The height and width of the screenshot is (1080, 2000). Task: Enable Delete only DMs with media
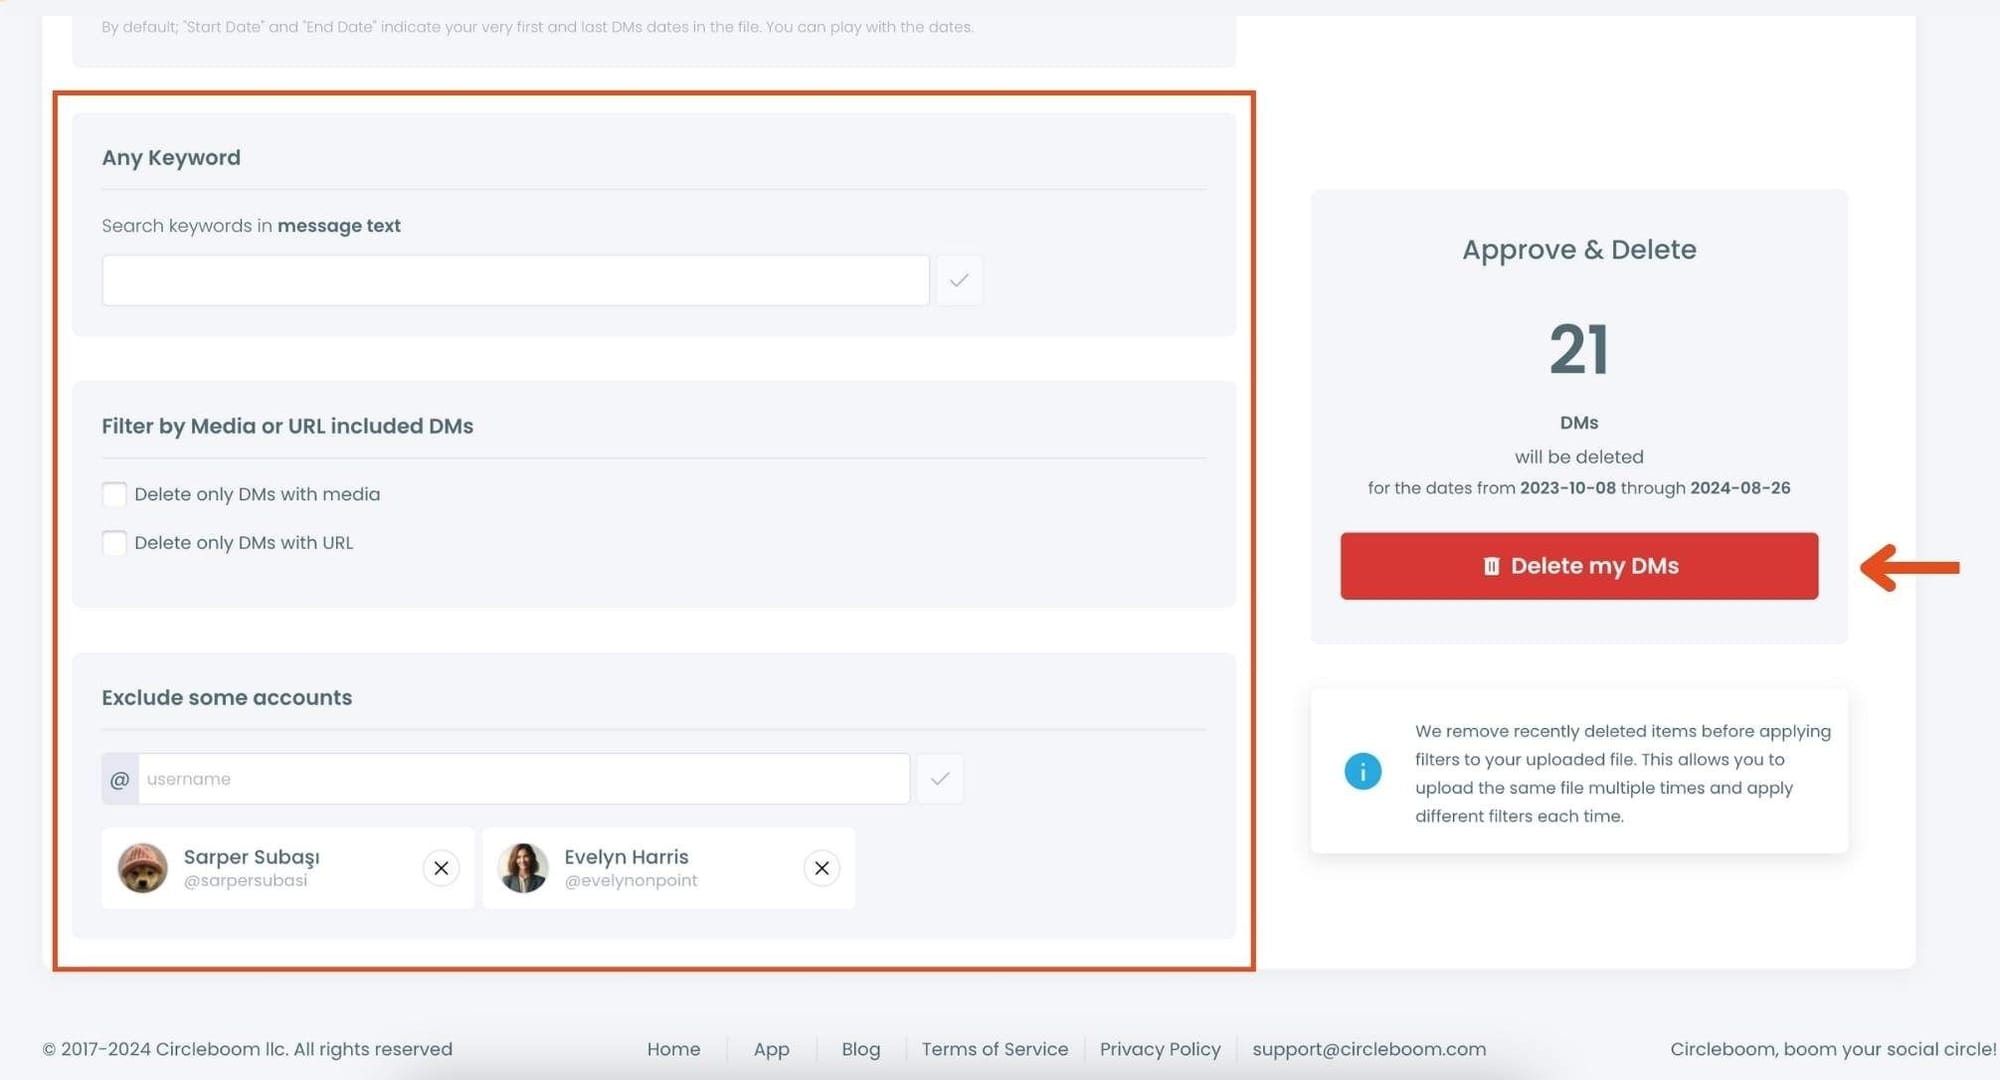click(114, 494)
